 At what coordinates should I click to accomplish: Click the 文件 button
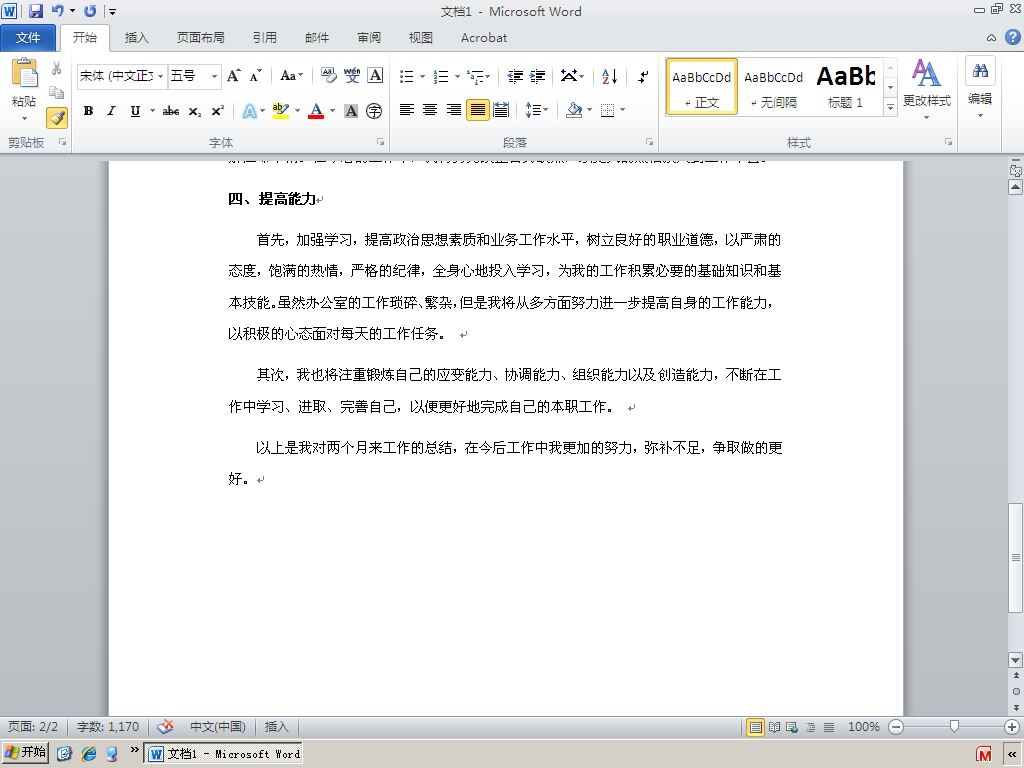click(x=28, y=38)
